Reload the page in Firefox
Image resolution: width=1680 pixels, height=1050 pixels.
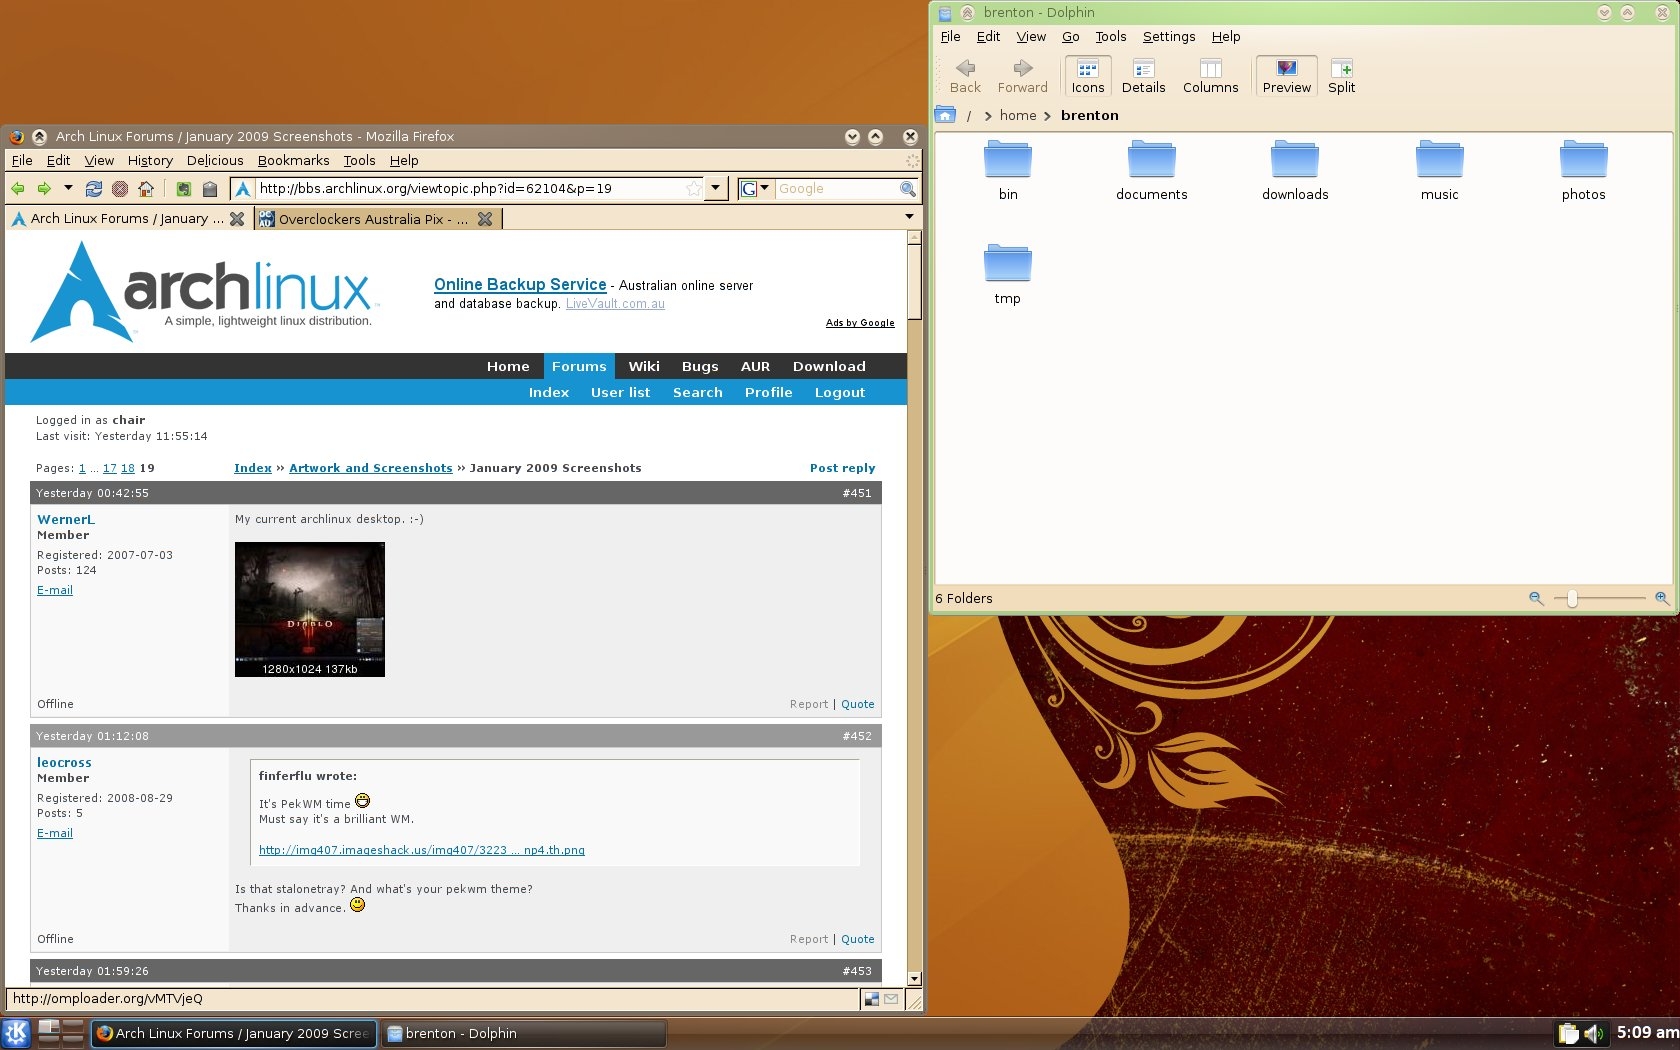pyautogui.click(x=94, y=188)
